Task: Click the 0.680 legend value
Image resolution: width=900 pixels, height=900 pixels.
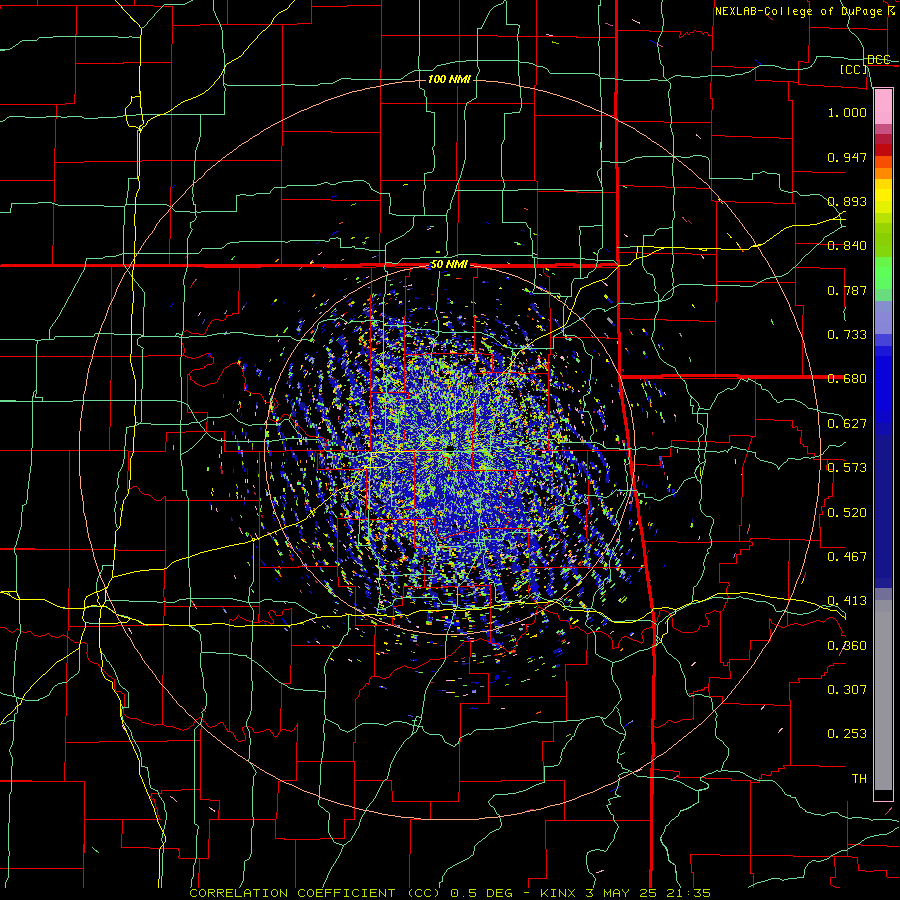Action: coord(847,379)
